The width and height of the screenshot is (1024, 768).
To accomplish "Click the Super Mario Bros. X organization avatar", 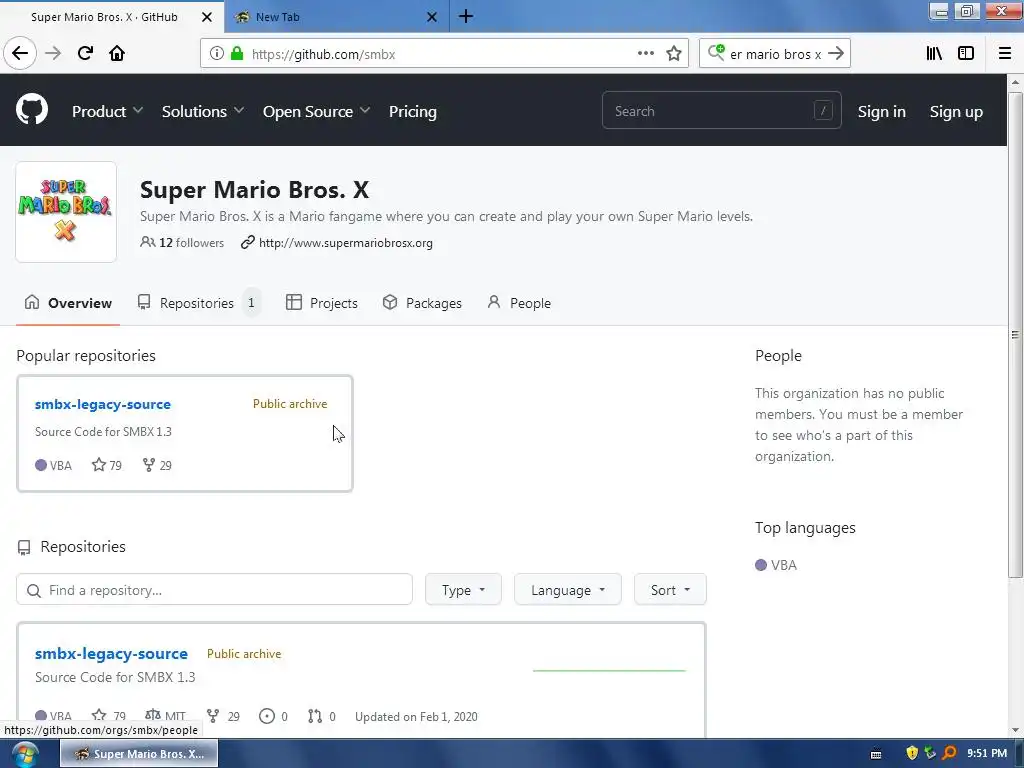I will 66,212.
